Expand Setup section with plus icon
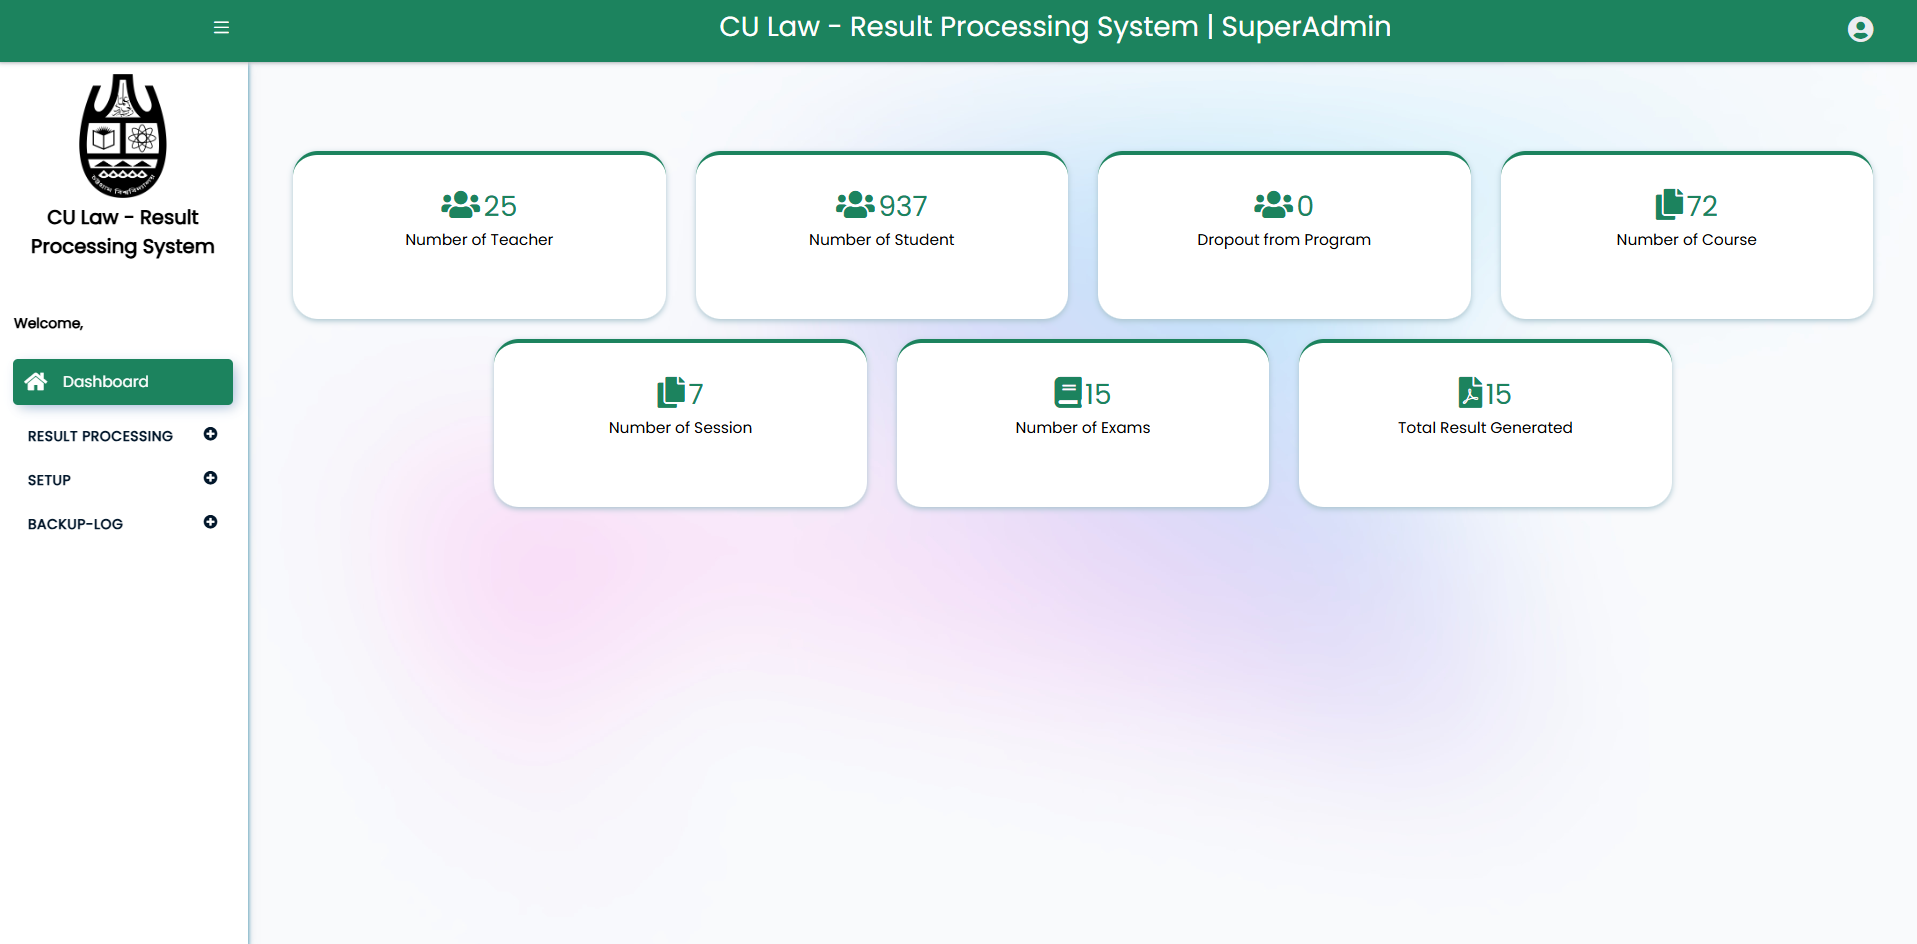1917x944 pixels. pyautogui.click(x=210, y=478)
